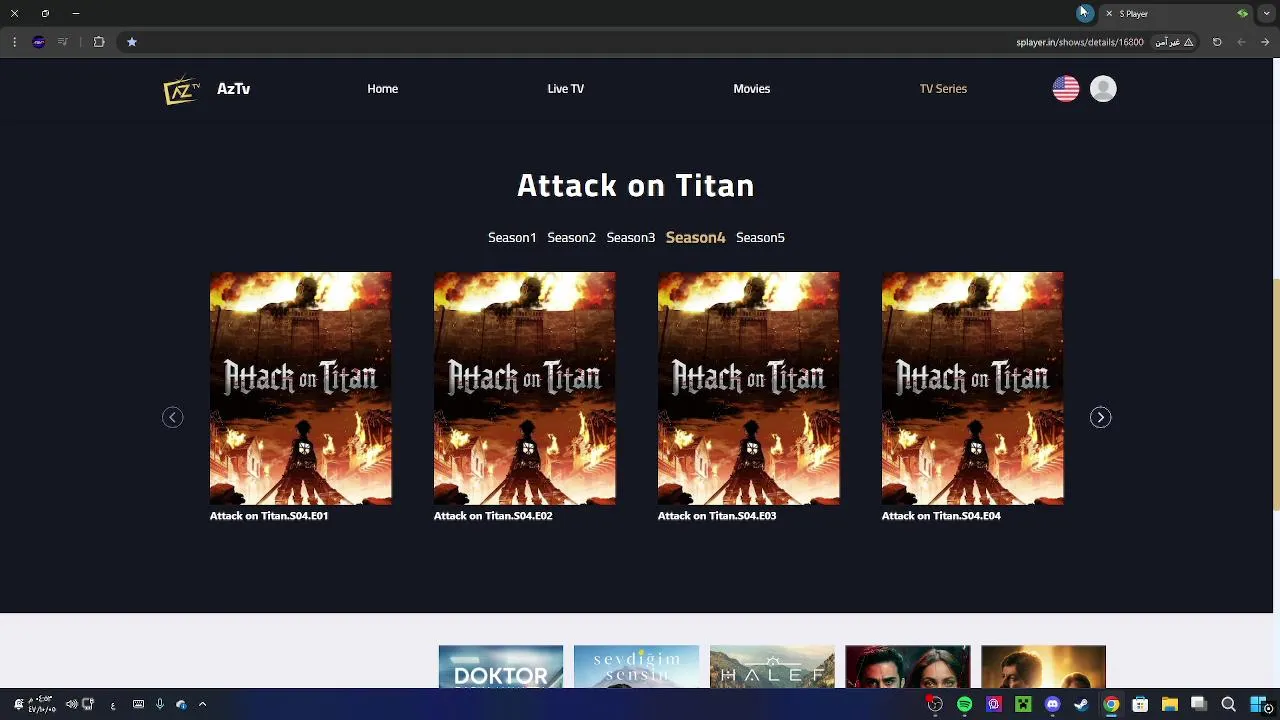This screenshot has height=720, width=1280.
Task: Open episode S04.E02 poster
Action: (525, 388)
